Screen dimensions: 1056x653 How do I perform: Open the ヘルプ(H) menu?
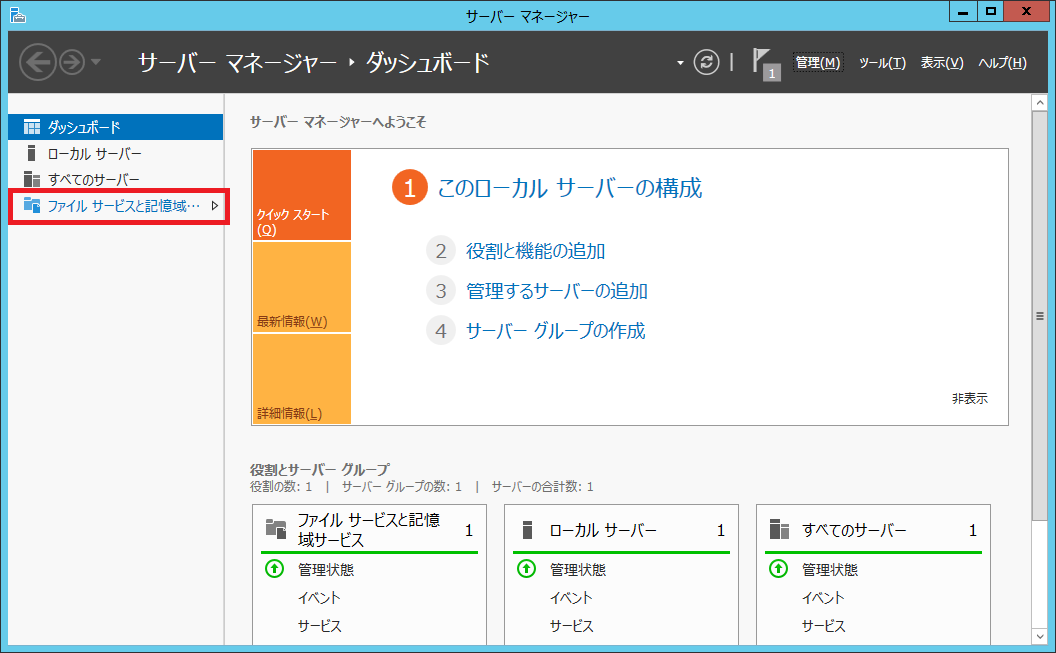(x=1002, y=63)
